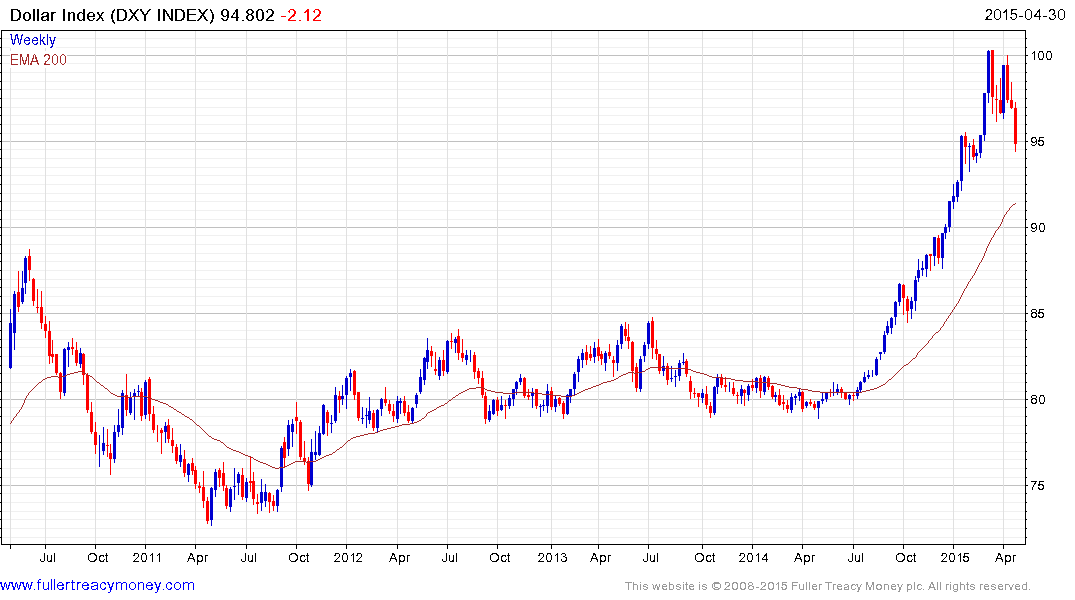Click the www.fullertreacymoney.com link
This screenshot has width=1075, height=600.
[x=97, y=585]
